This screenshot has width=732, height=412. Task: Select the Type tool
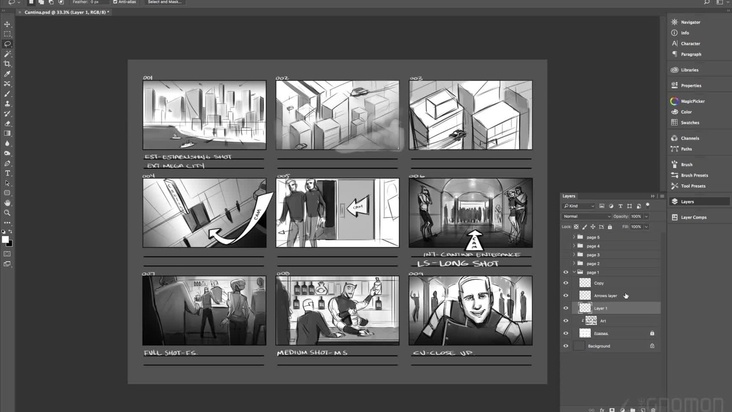[x=7, y=173]
